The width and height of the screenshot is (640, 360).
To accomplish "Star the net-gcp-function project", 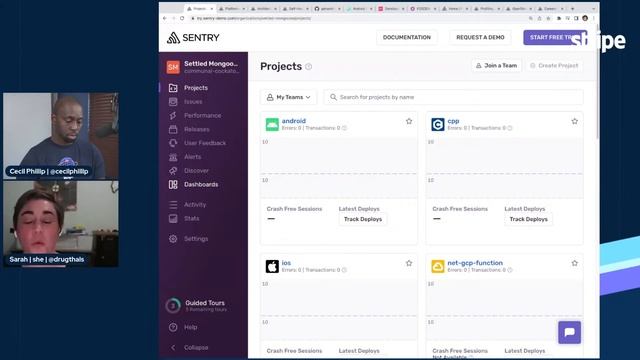I will [575, 263].
